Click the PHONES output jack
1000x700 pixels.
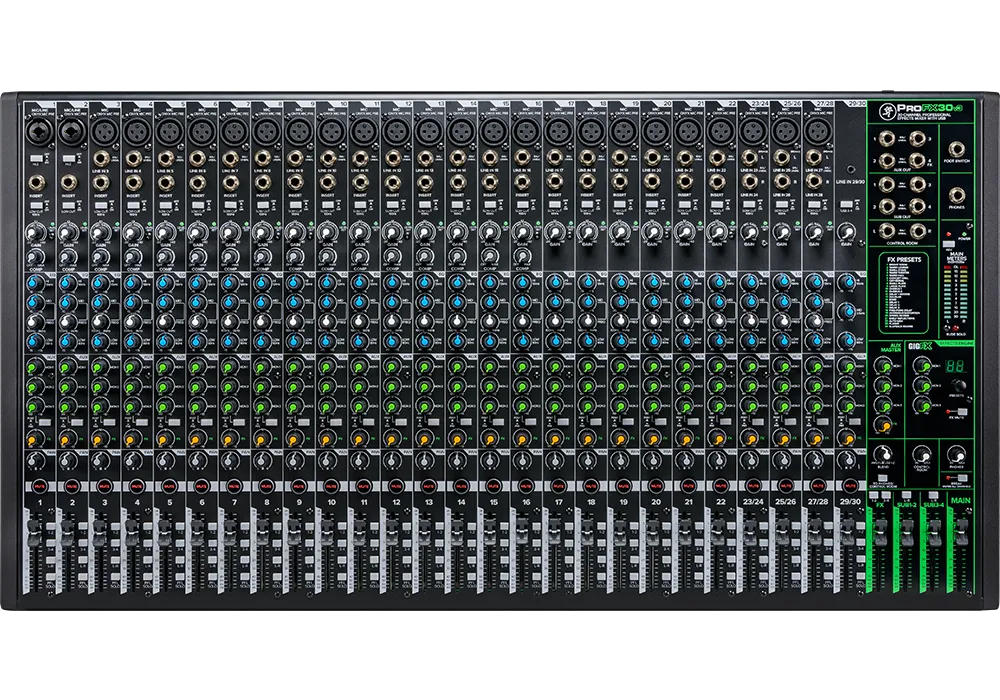click(957, 196)
